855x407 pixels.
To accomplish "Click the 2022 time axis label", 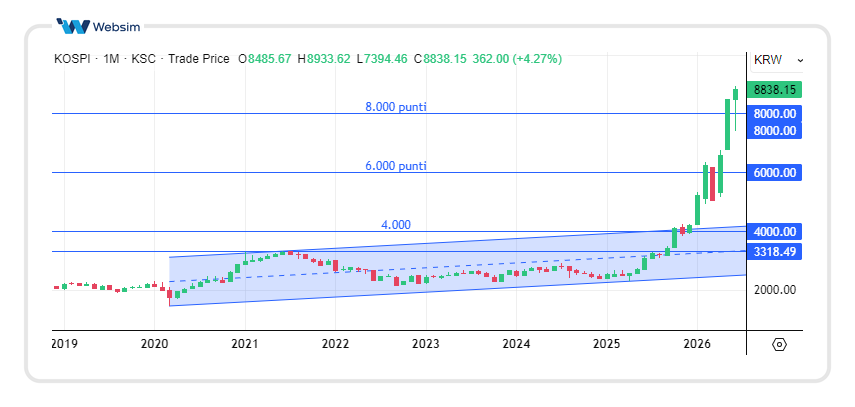I will coord(335,344).
